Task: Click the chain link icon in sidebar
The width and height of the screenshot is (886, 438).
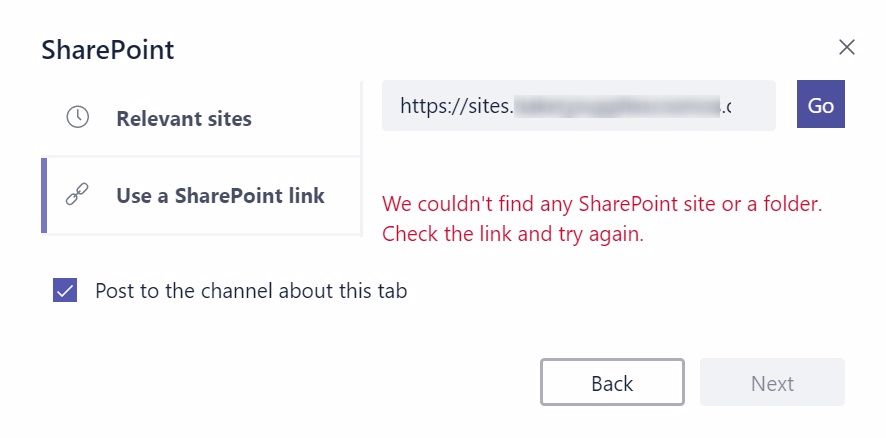Action: point(77,194)
